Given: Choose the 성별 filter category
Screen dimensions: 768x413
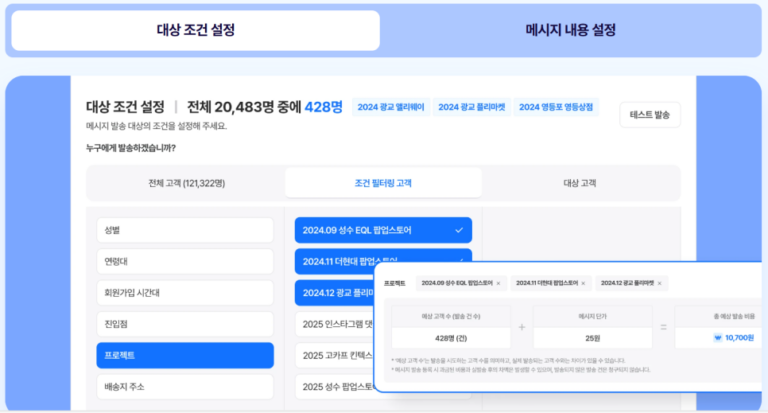Looking at the screenshot, I should 185,230.
